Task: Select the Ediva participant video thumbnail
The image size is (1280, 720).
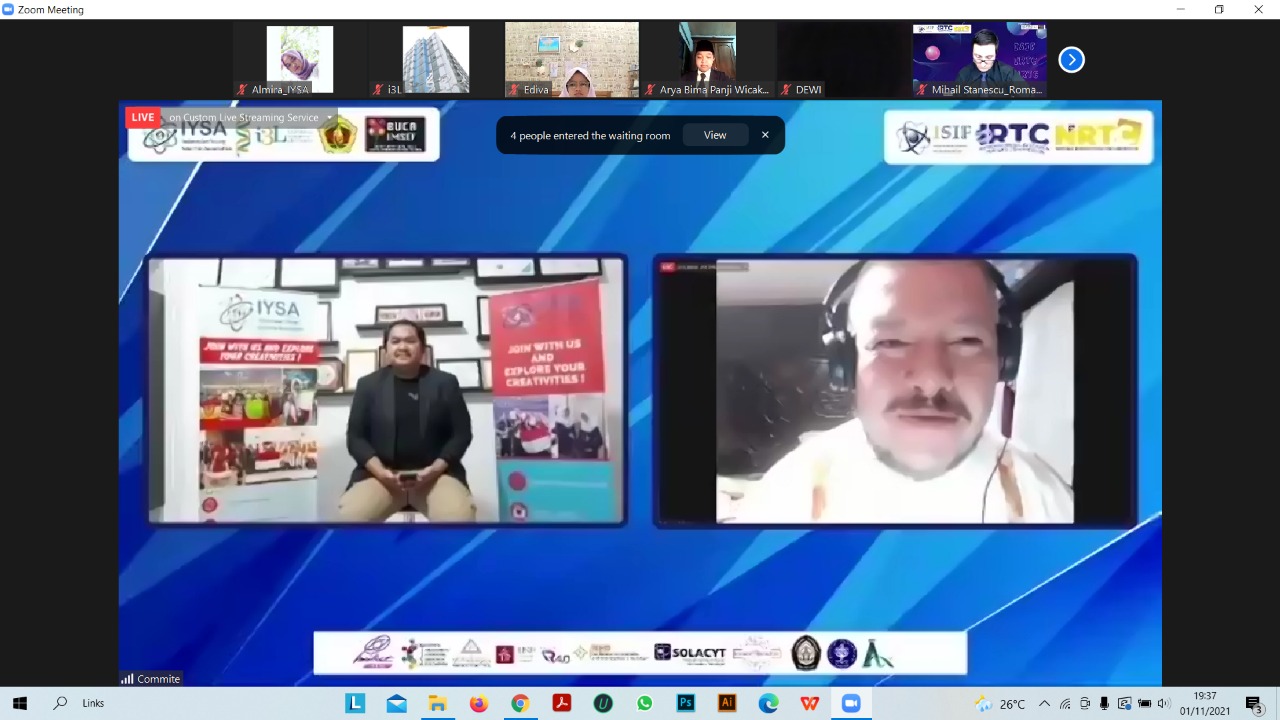Action: click(x=571, y=60)
